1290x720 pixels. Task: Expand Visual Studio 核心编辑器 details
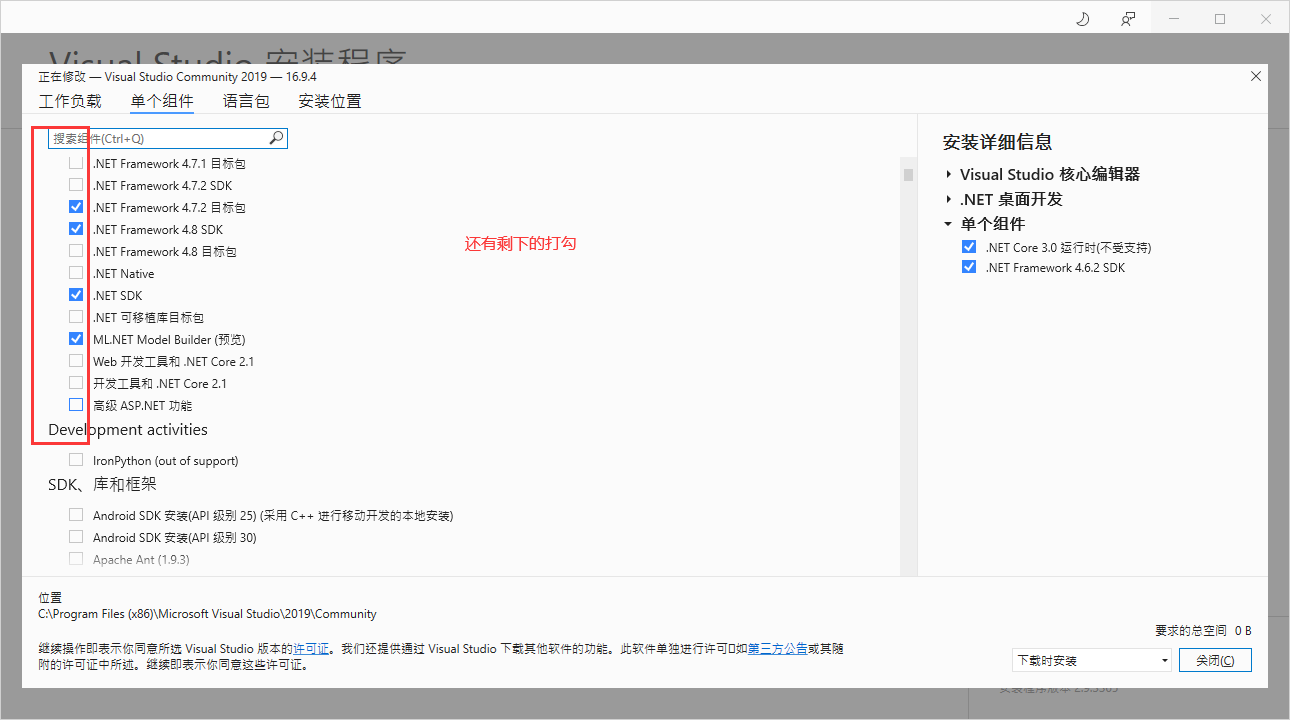(948, 174)
